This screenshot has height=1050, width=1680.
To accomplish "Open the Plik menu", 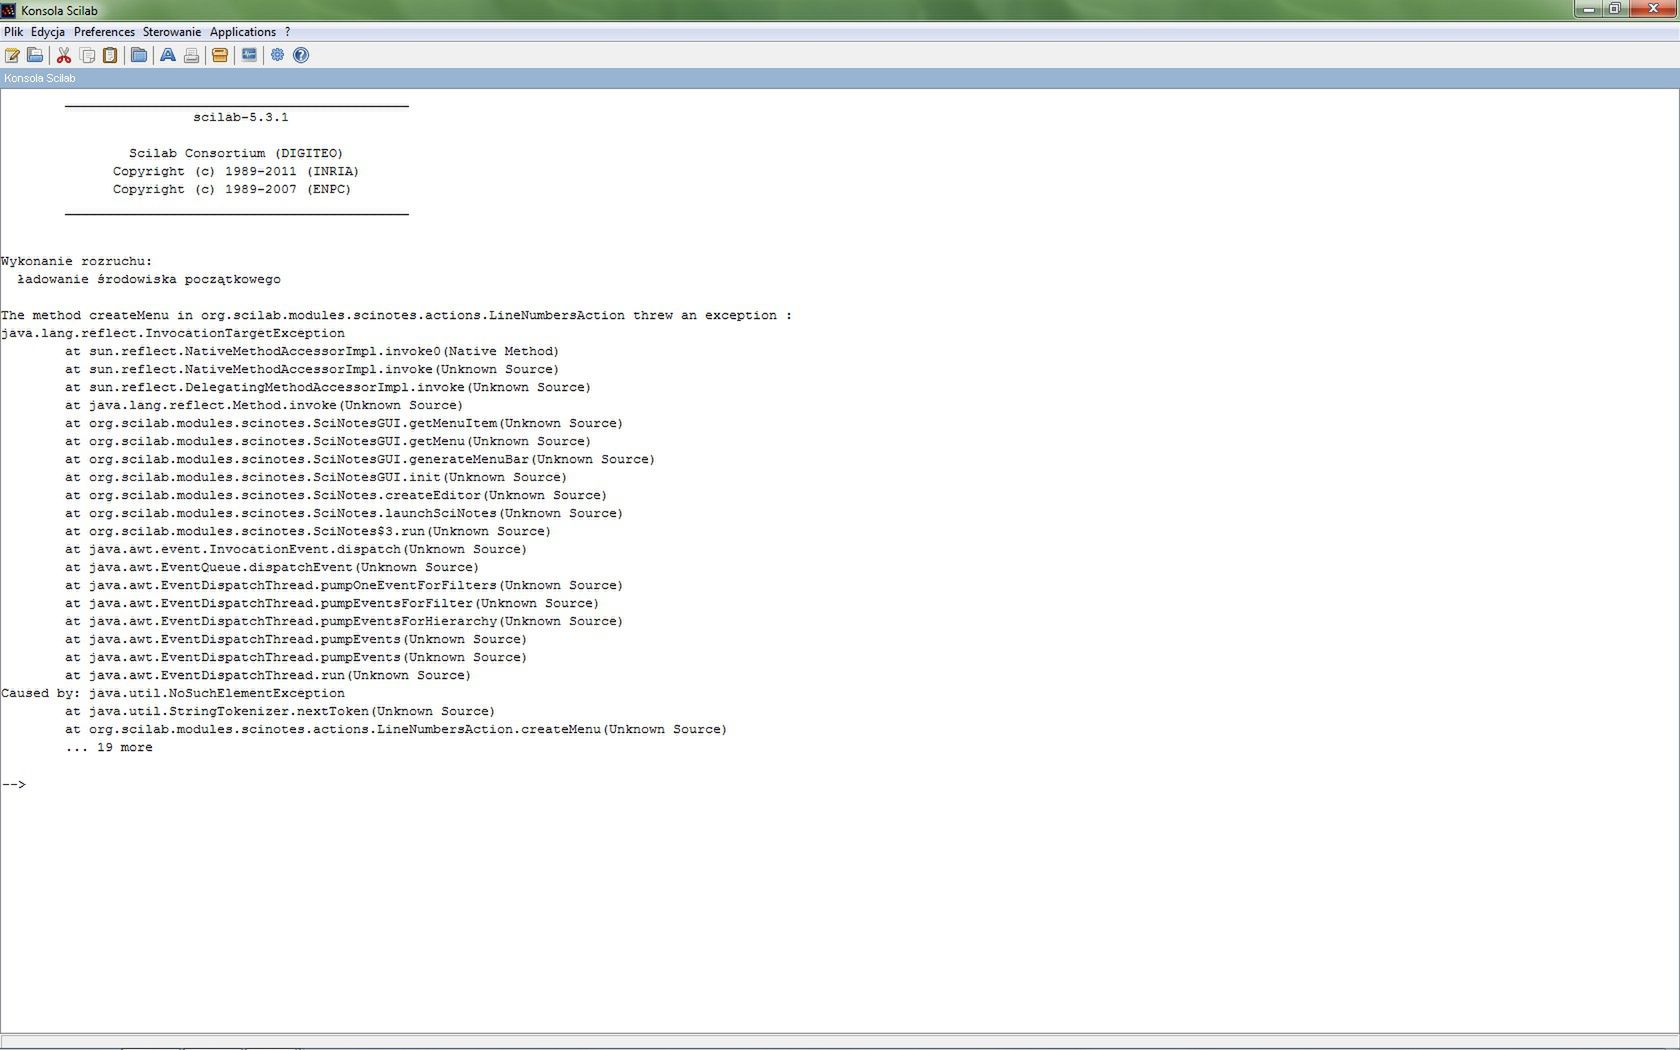I will coord(14,32).
